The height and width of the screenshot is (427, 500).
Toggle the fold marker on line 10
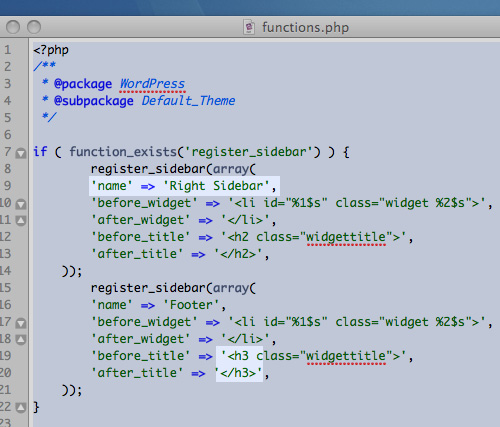tap(21, 204)
